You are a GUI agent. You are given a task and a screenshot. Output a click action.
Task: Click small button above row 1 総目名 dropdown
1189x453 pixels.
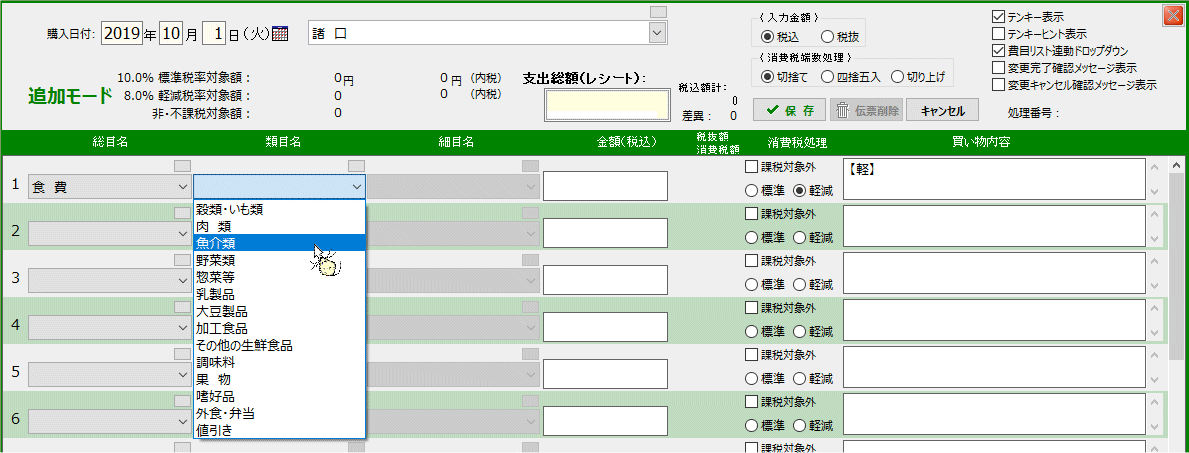(183, 165)
